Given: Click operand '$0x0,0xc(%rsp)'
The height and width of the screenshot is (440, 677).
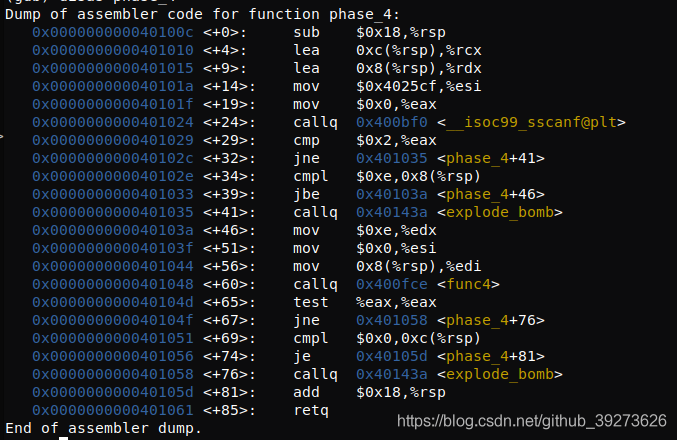Looking at the screenshot, I should coord(418,338).
